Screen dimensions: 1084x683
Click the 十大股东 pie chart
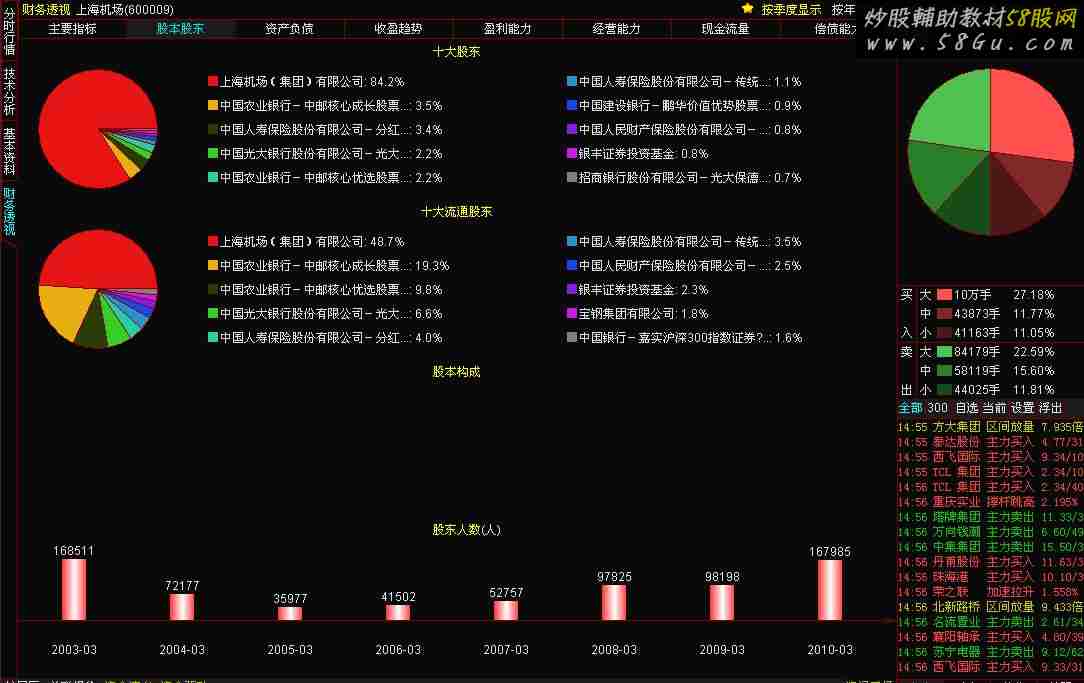[x=98, y=129]
